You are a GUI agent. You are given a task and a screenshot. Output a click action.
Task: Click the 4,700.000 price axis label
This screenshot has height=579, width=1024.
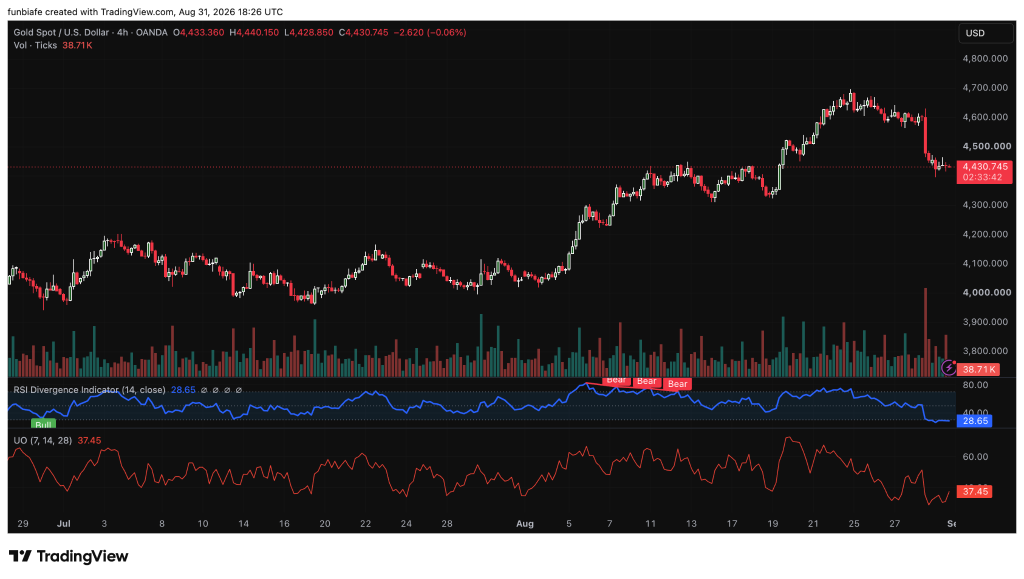coord(985,87)
